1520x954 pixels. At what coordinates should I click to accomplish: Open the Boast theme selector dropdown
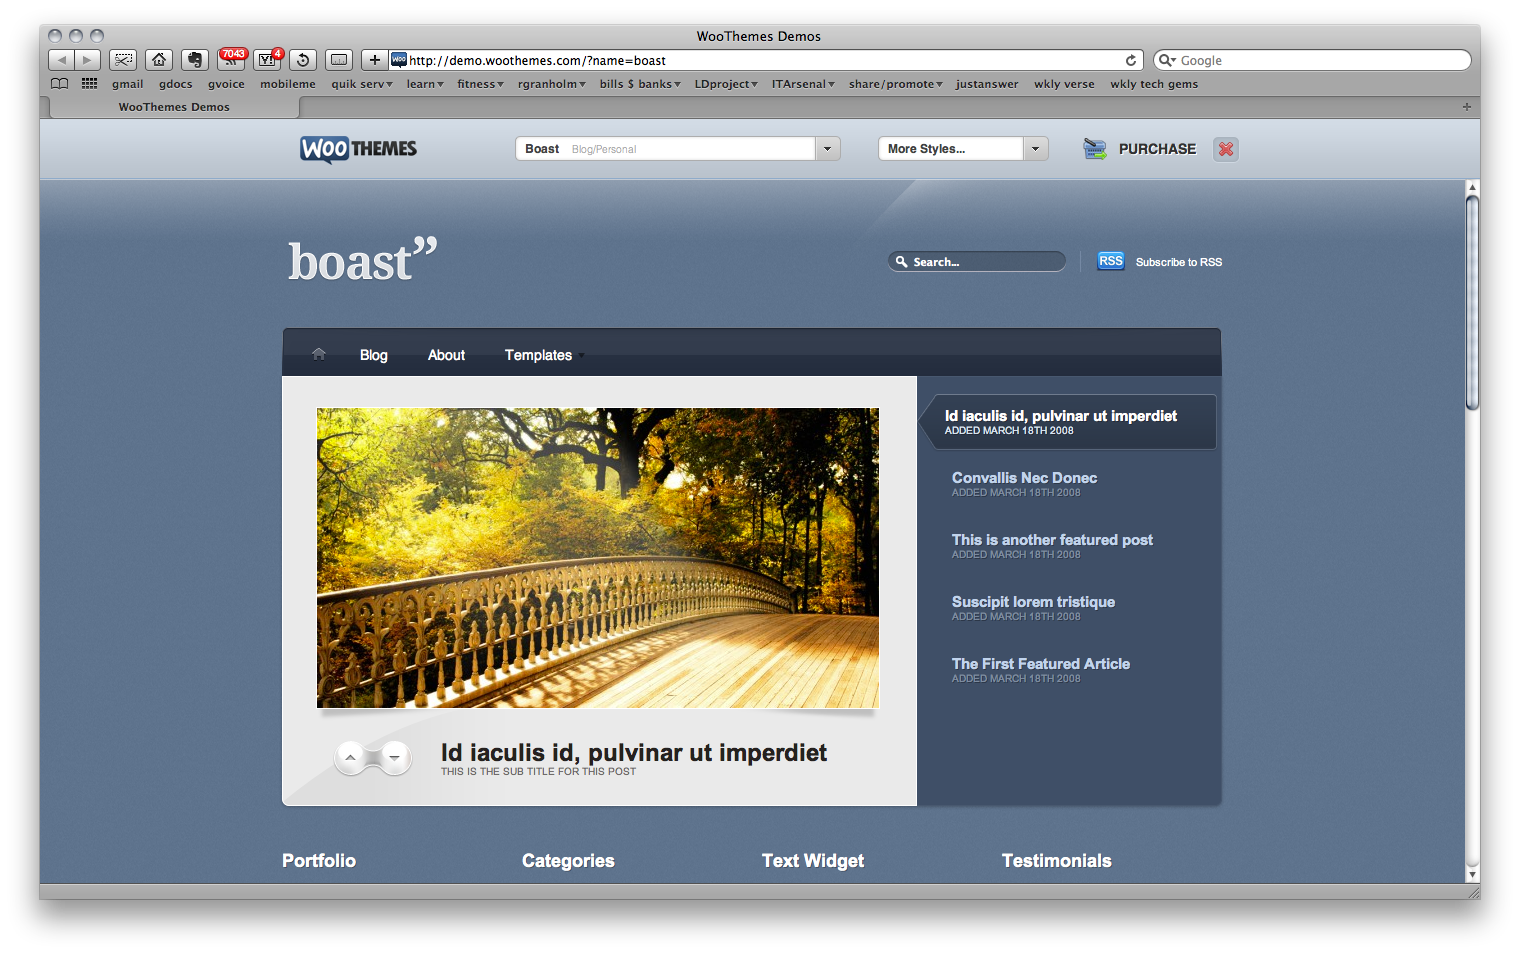(827, 148)
